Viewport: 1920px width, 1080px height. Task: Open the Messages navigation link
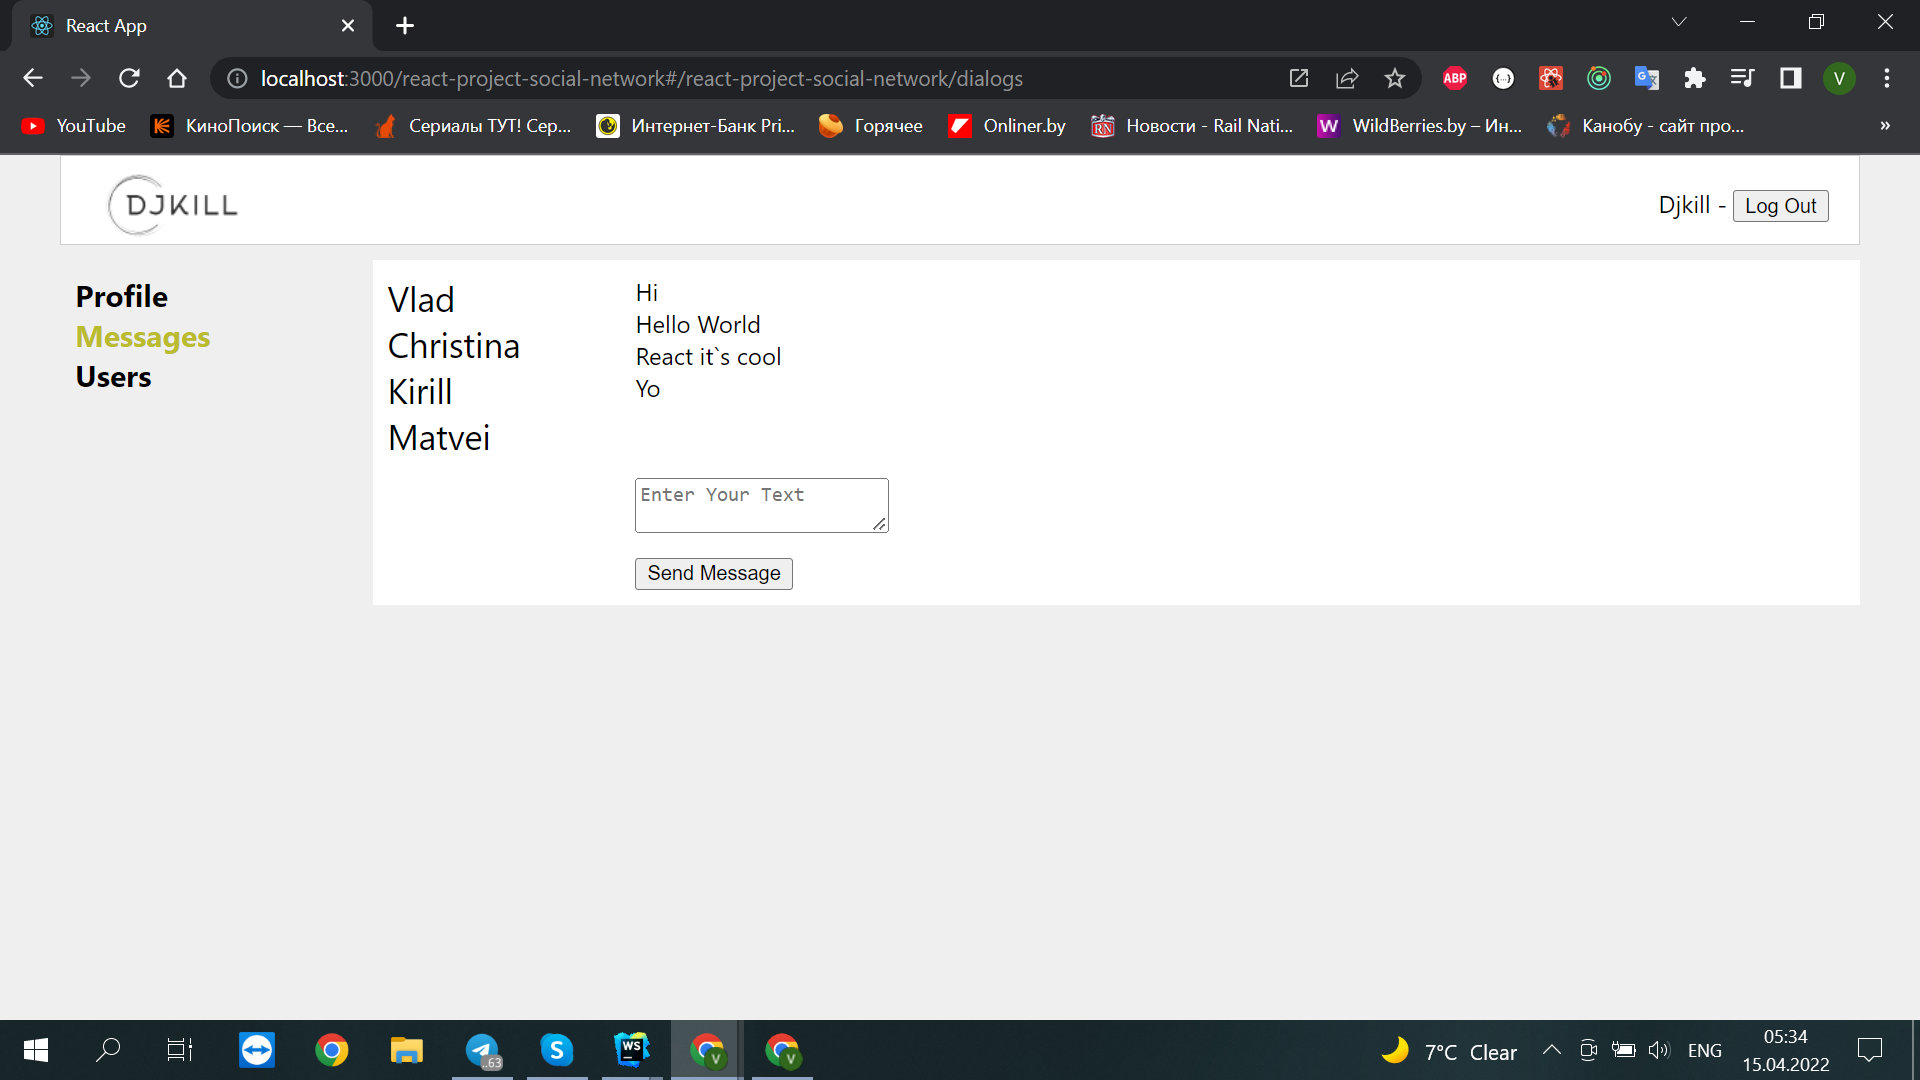[143, 337]
